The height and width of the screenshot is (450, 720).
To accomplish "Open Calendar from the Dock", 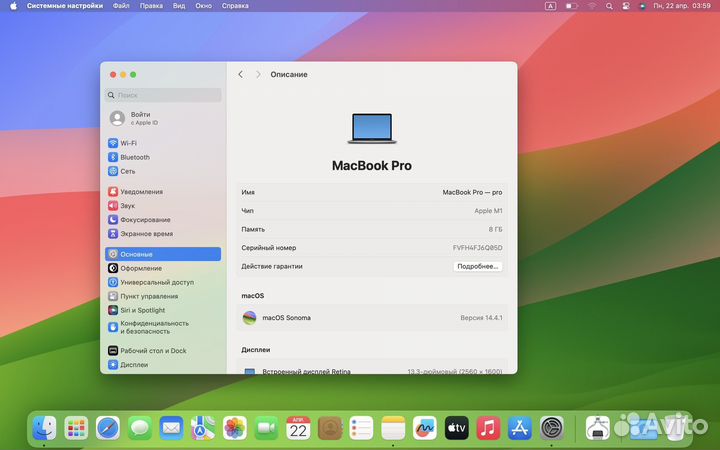I will [x=298, y=428].
